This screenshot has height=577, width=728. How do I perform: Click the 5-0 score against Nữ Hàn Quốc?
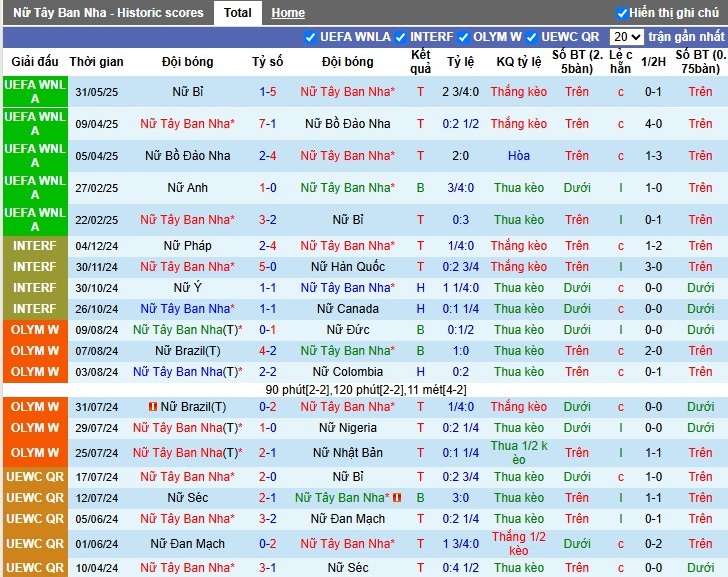[267, 267]
